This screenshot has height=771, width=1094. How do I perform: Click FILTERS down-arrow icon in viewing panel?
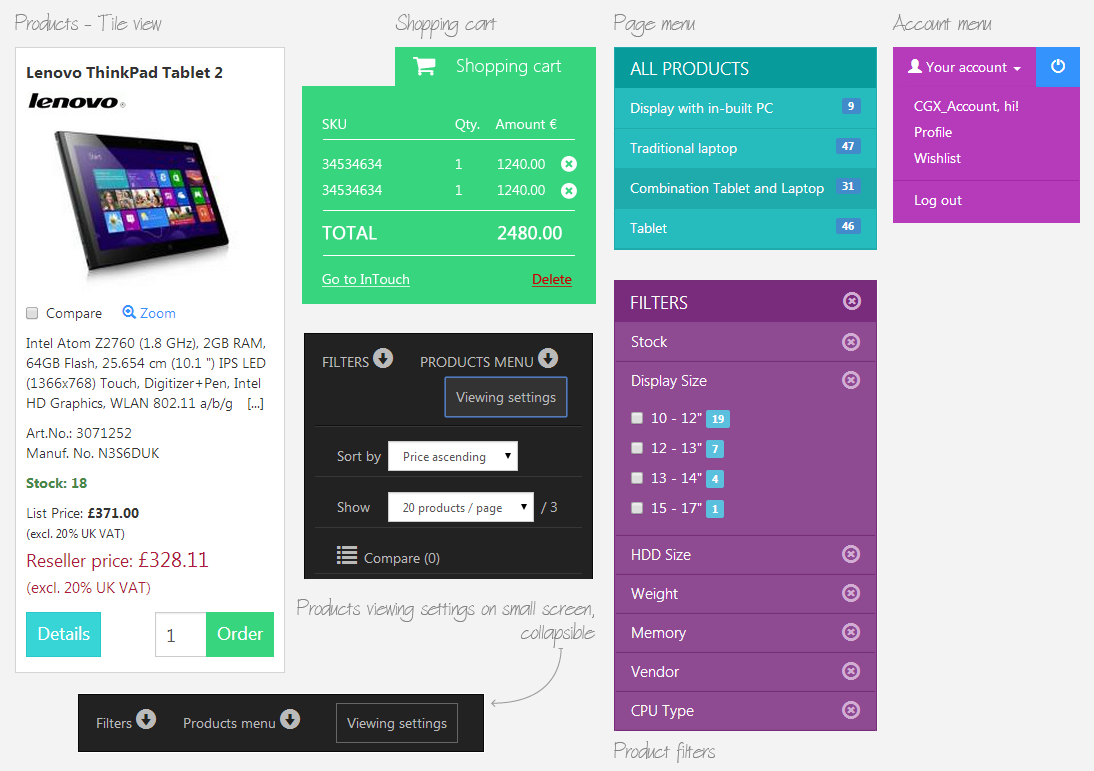[382, 358]
